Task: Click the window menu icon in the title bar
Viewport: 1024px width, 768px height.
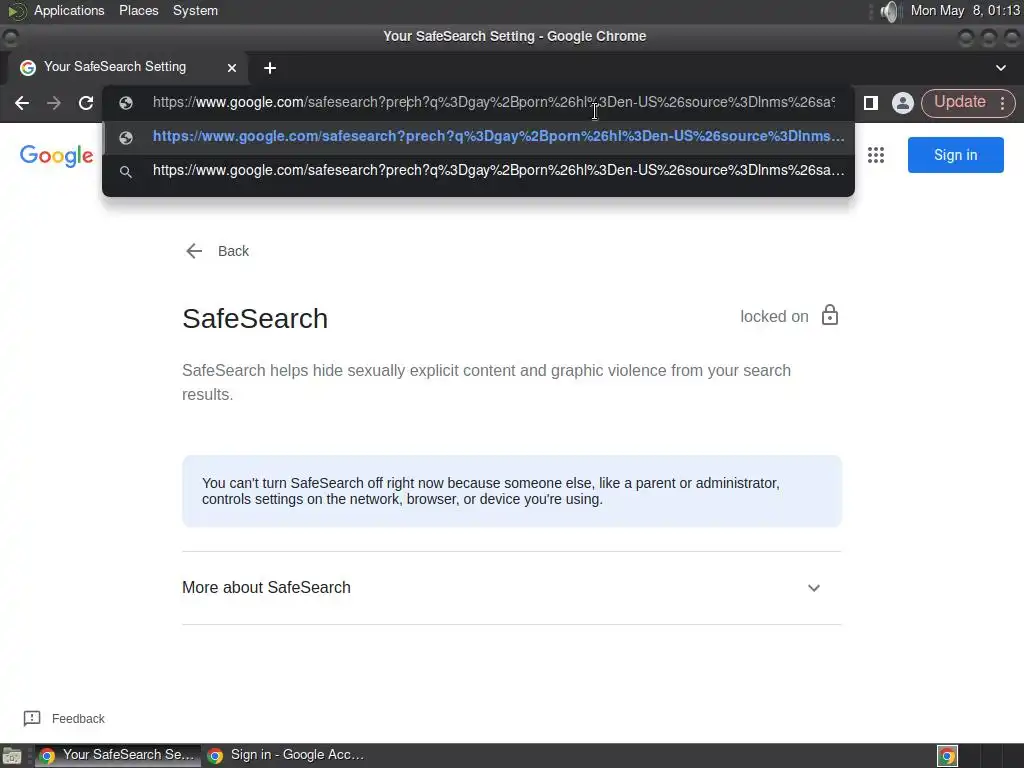Action: (x=10, y=38)
